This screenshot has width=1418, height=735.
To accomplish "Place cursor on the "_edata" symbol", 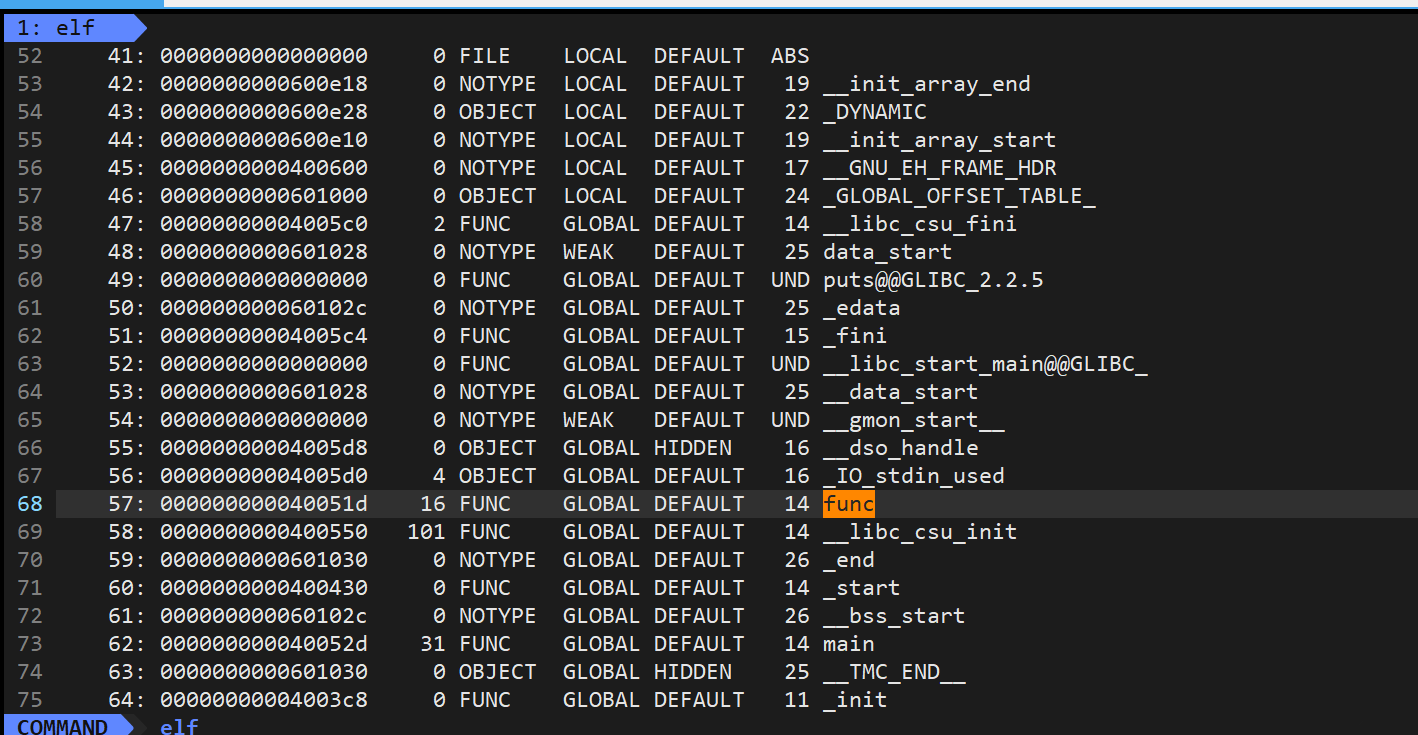I will [x=862, y=308].
